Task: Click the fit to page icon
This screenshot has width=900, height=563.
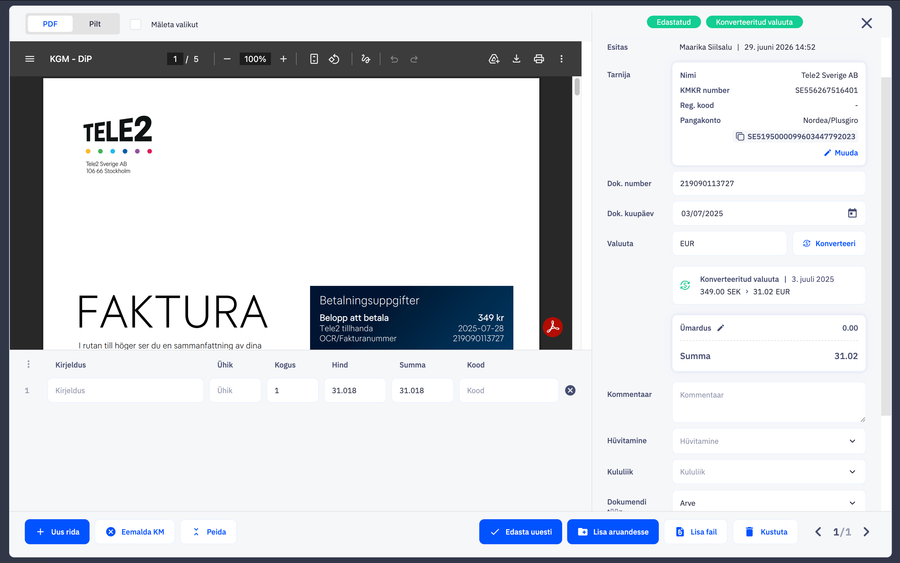Action: click(x=314, y=59)
